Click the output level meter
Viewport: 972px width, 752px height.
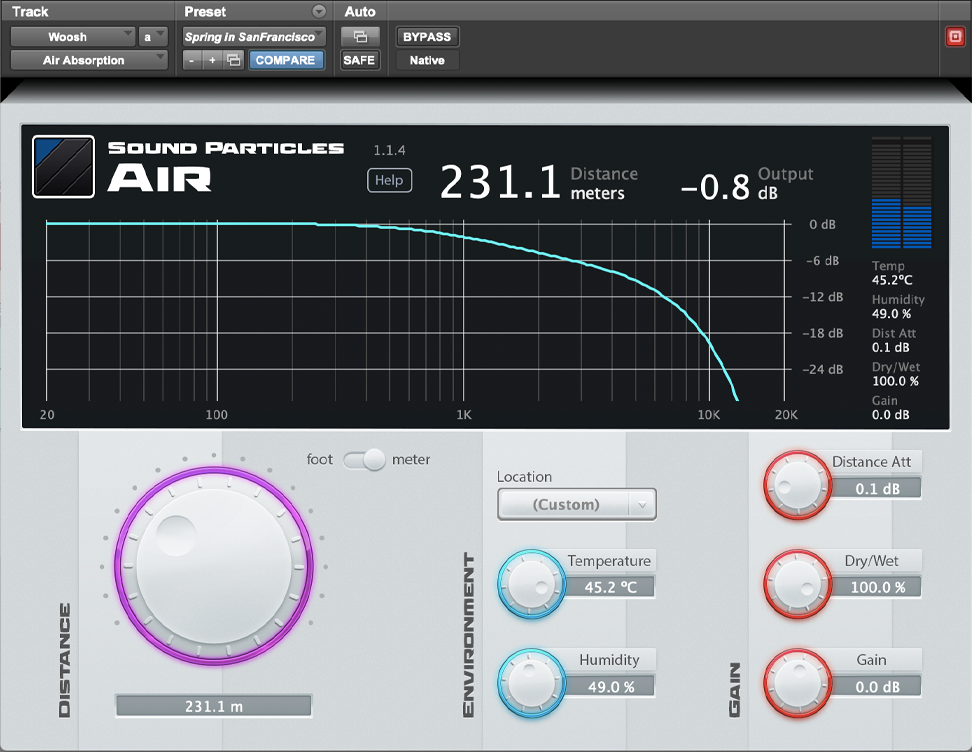click(901, 193)
